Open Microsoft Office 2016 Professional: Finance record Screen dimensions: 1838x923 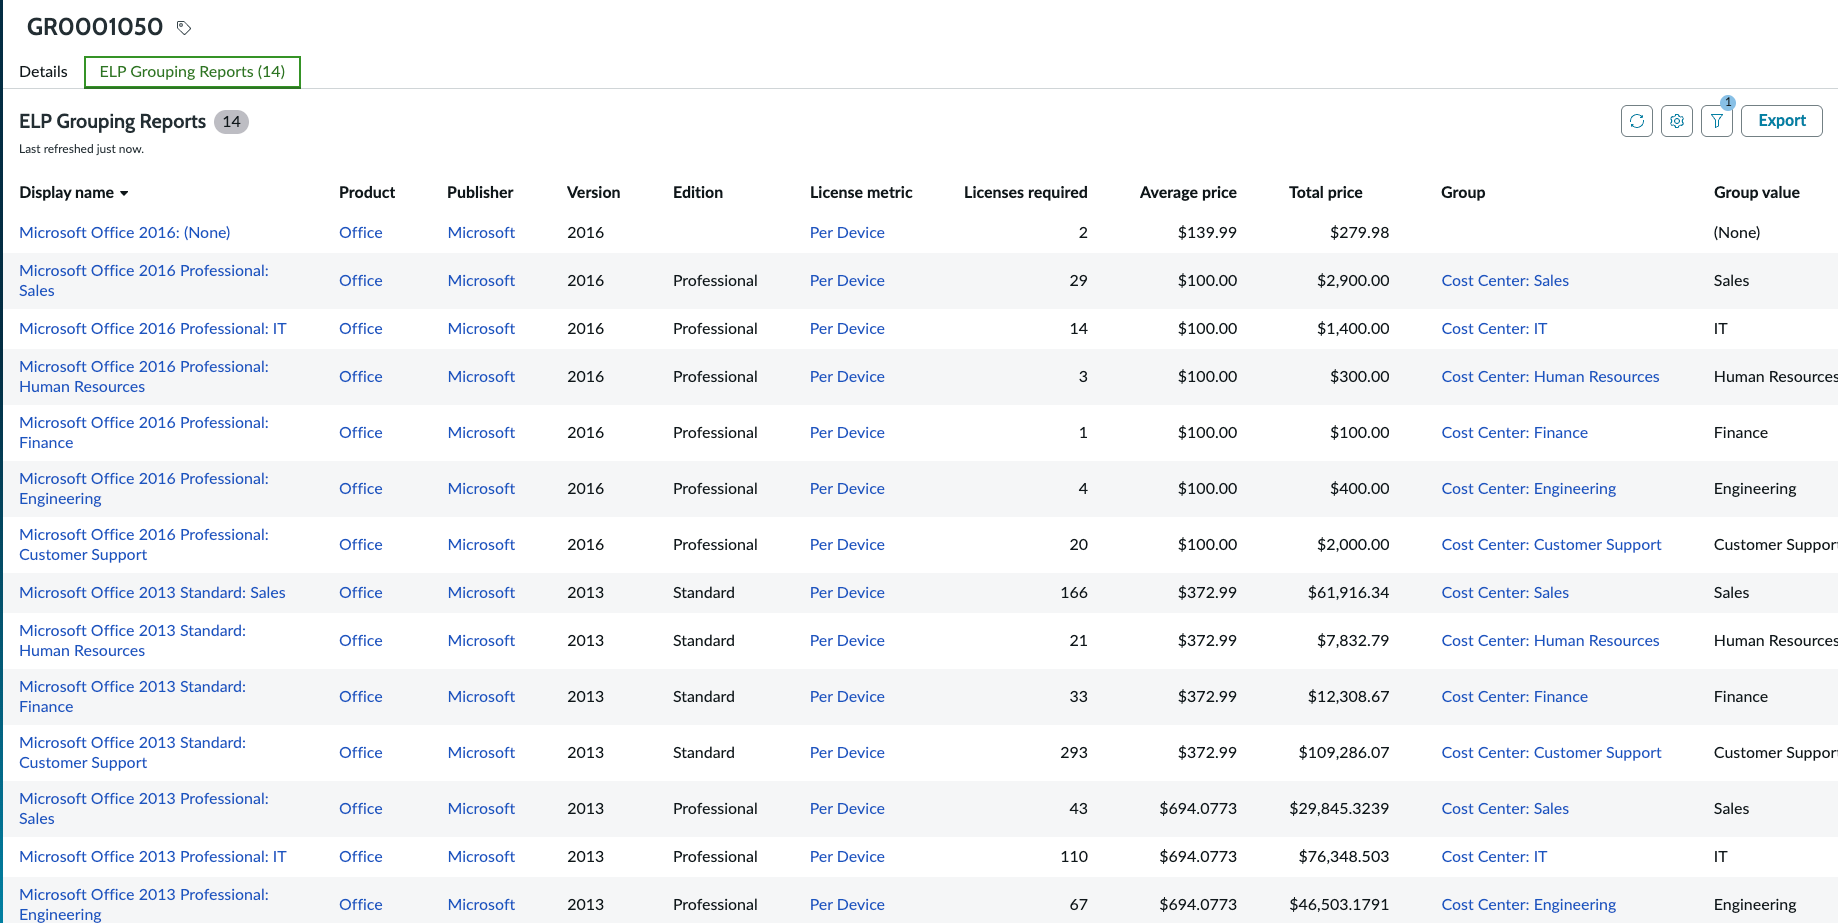click(x=144, y=432)
